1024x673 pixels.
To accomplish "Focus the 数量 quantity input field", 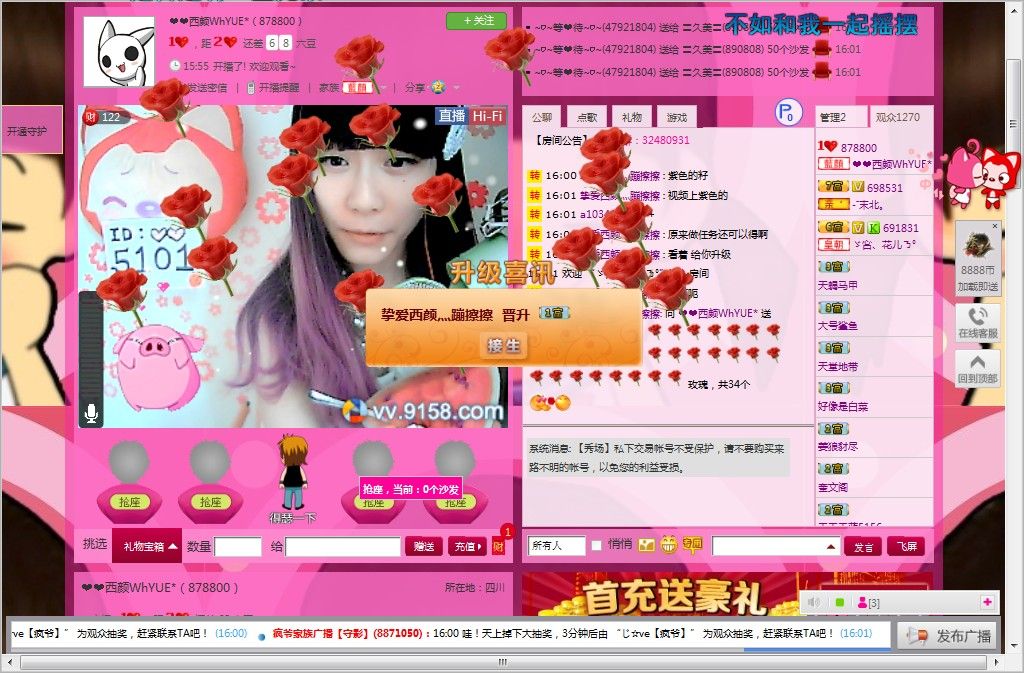I will 238,546.
